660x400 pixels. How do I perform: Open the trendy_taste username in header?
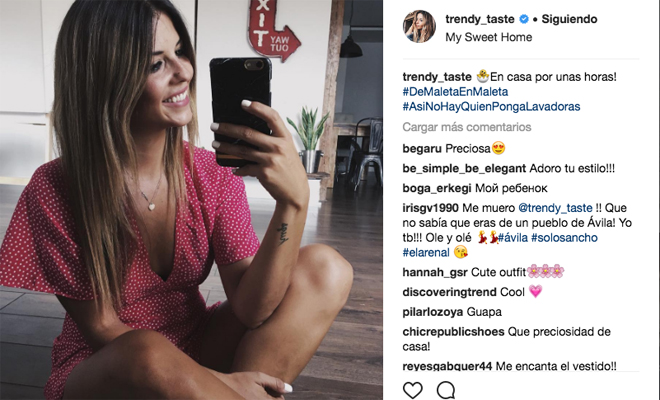click(x=480, y=19)
